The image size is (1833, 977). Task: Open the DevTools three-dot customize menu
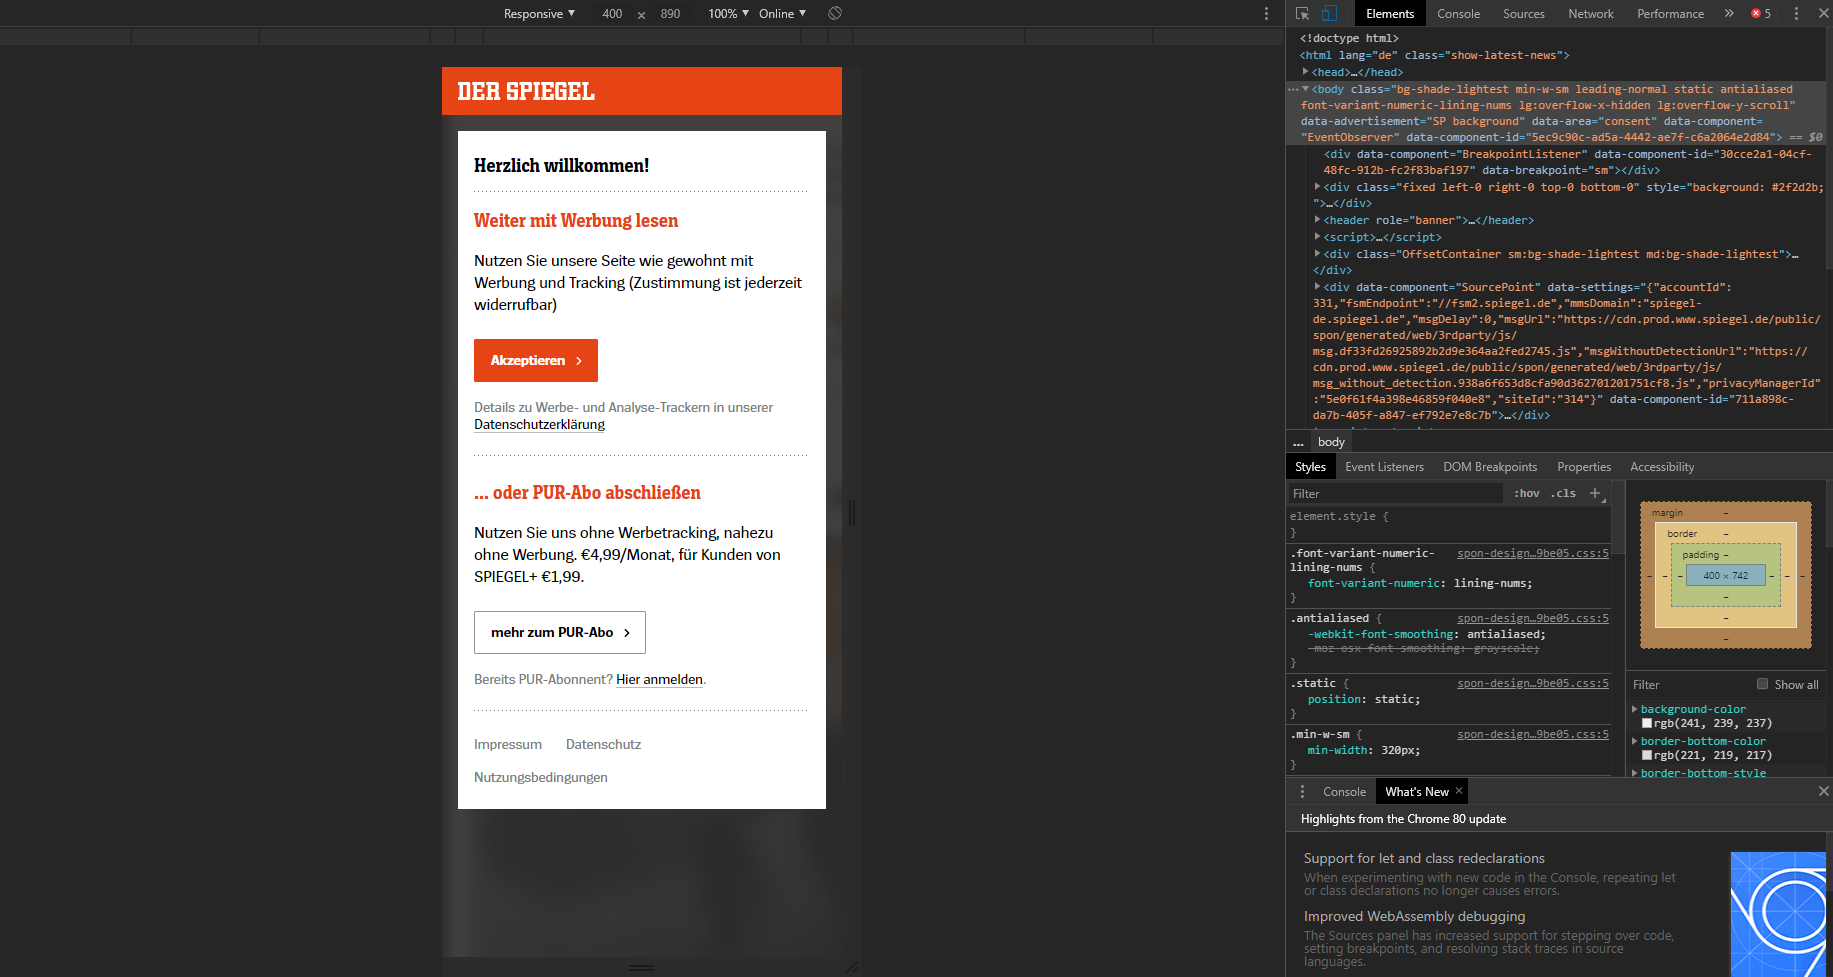1797,13
